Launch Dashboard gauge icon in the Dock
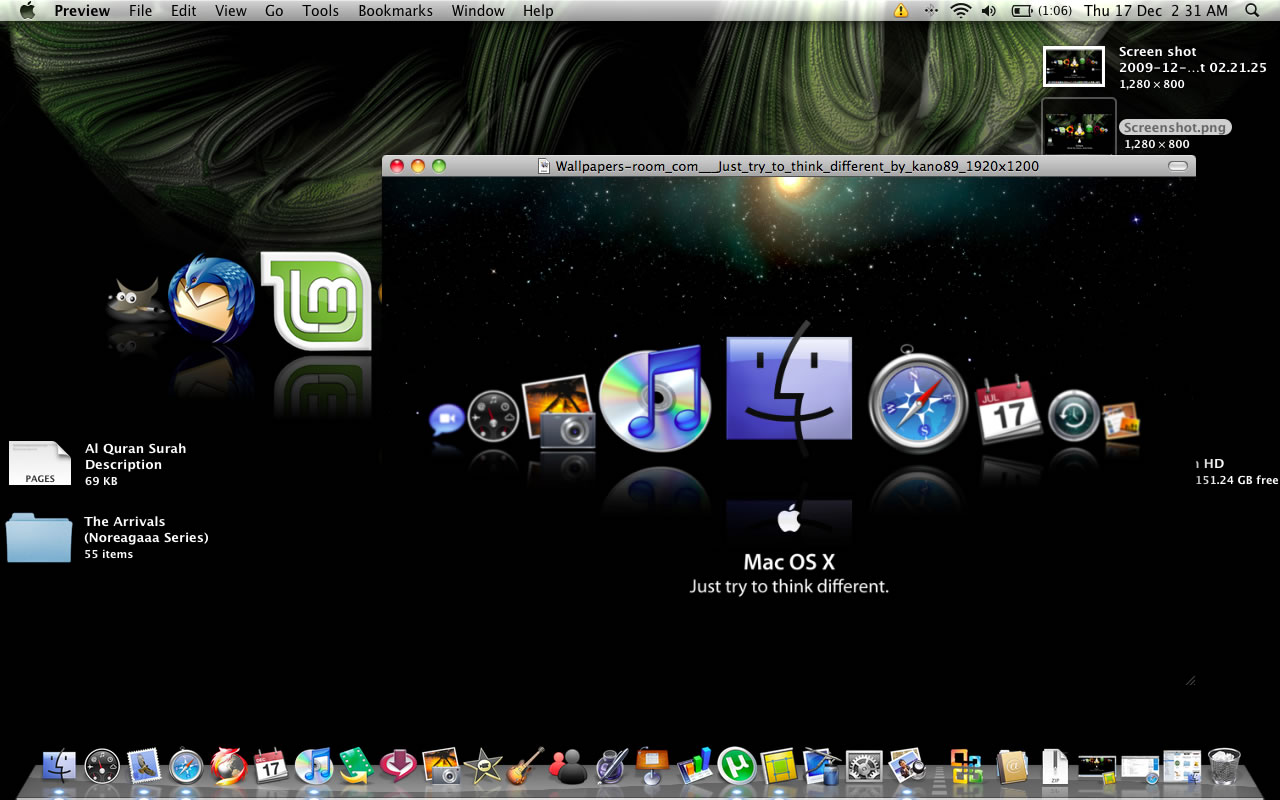Screen dimensions: 1280x800 click(x=102, y=766)
